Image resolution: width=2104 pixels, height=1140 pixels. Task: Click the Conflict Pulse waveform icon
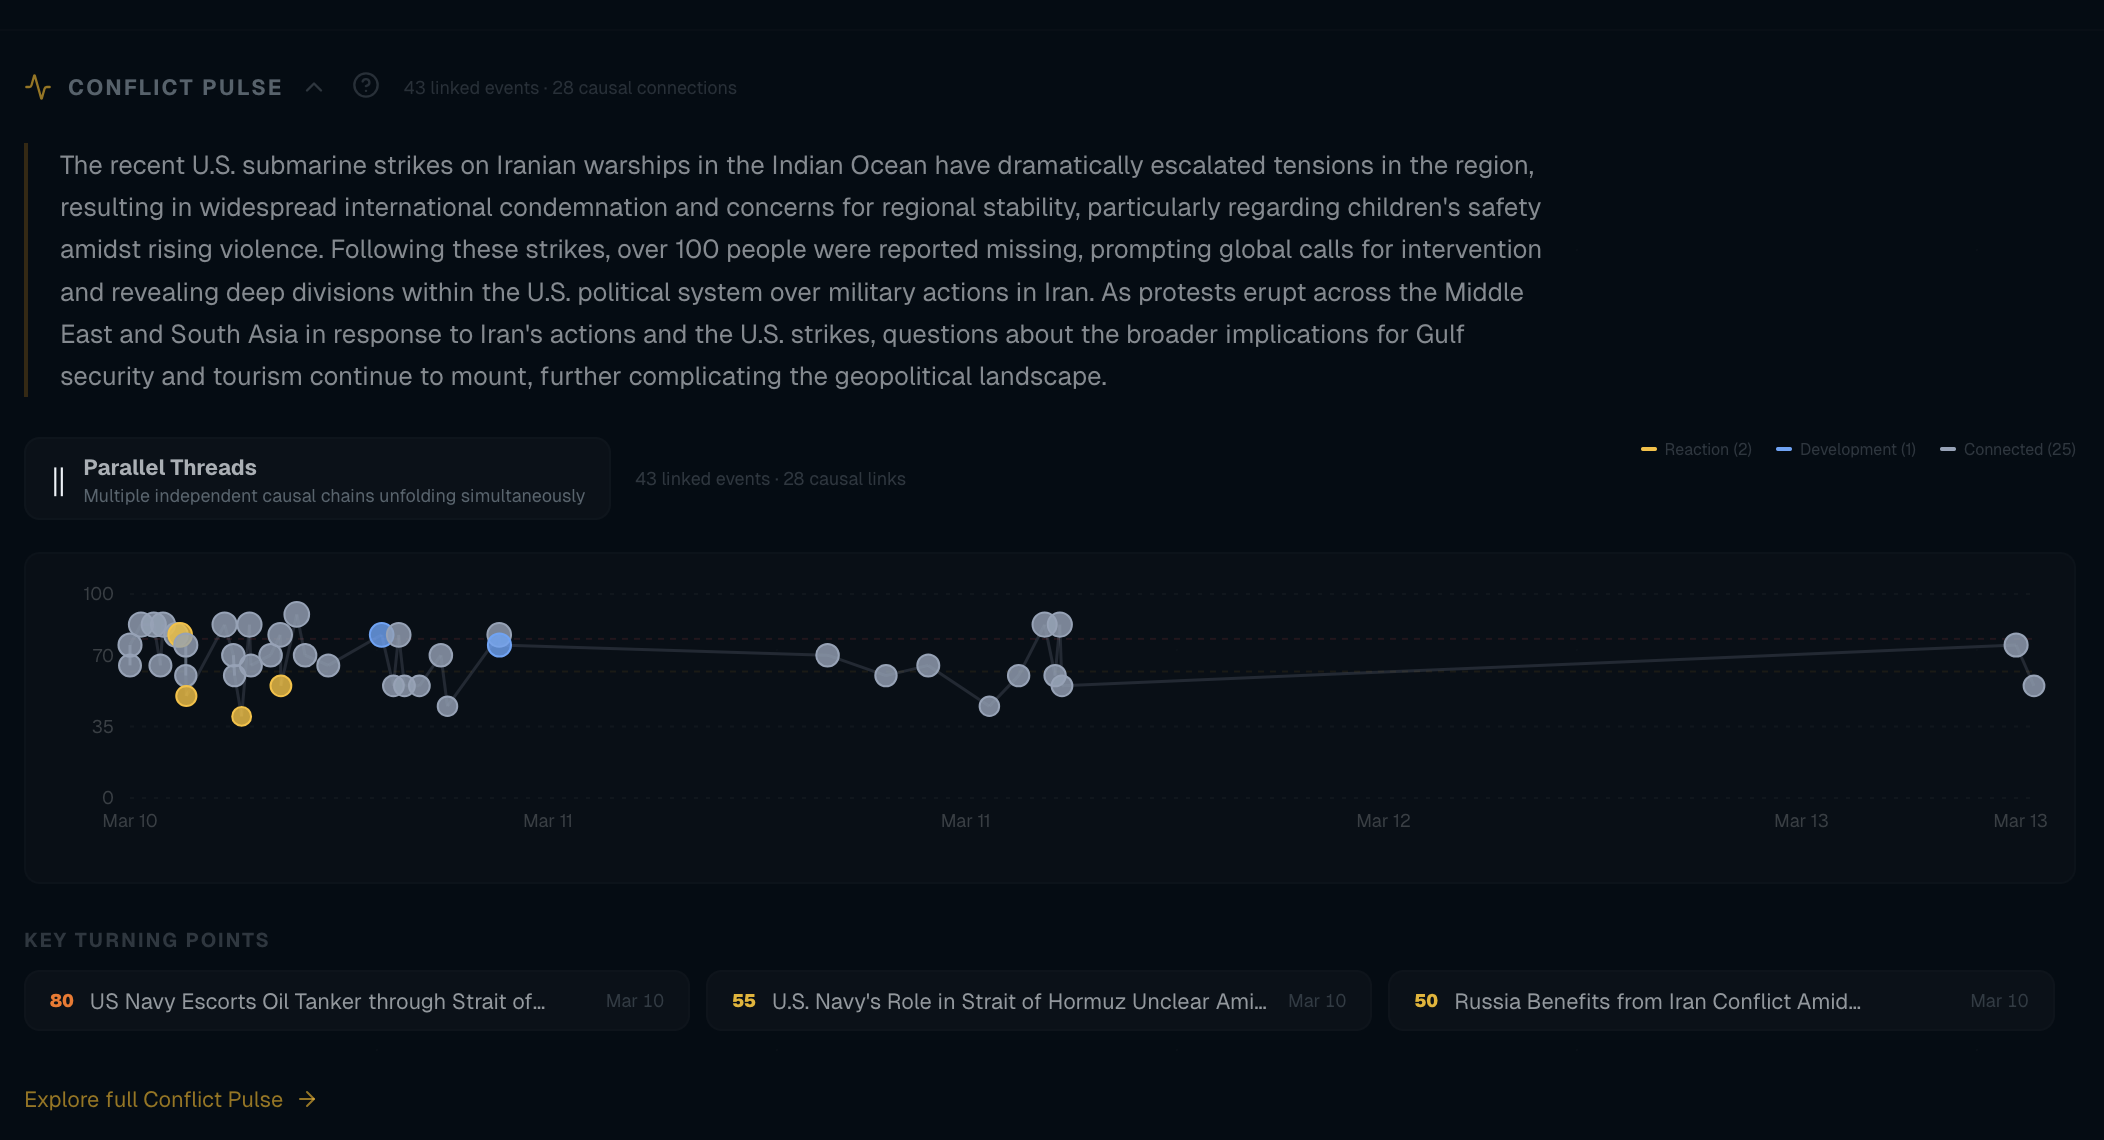tap(37, 87)
